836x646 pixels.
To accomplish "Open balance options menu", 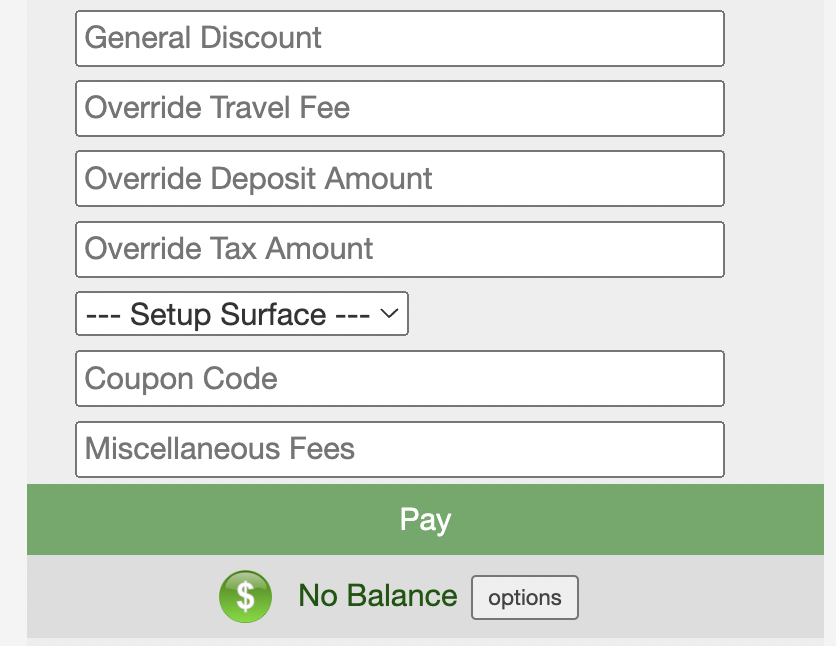I will coord(524,598).
